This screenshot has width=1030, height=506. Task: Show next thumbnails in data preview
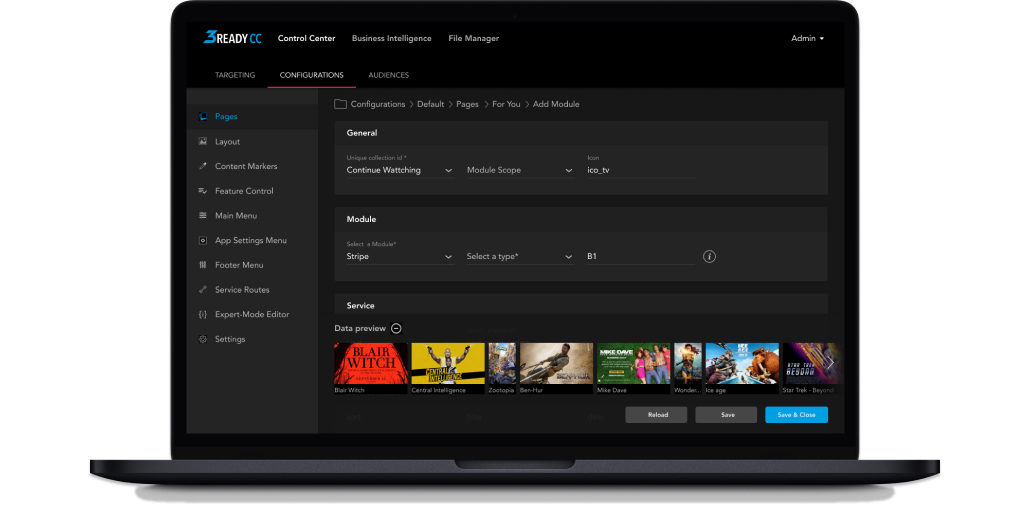830,363
